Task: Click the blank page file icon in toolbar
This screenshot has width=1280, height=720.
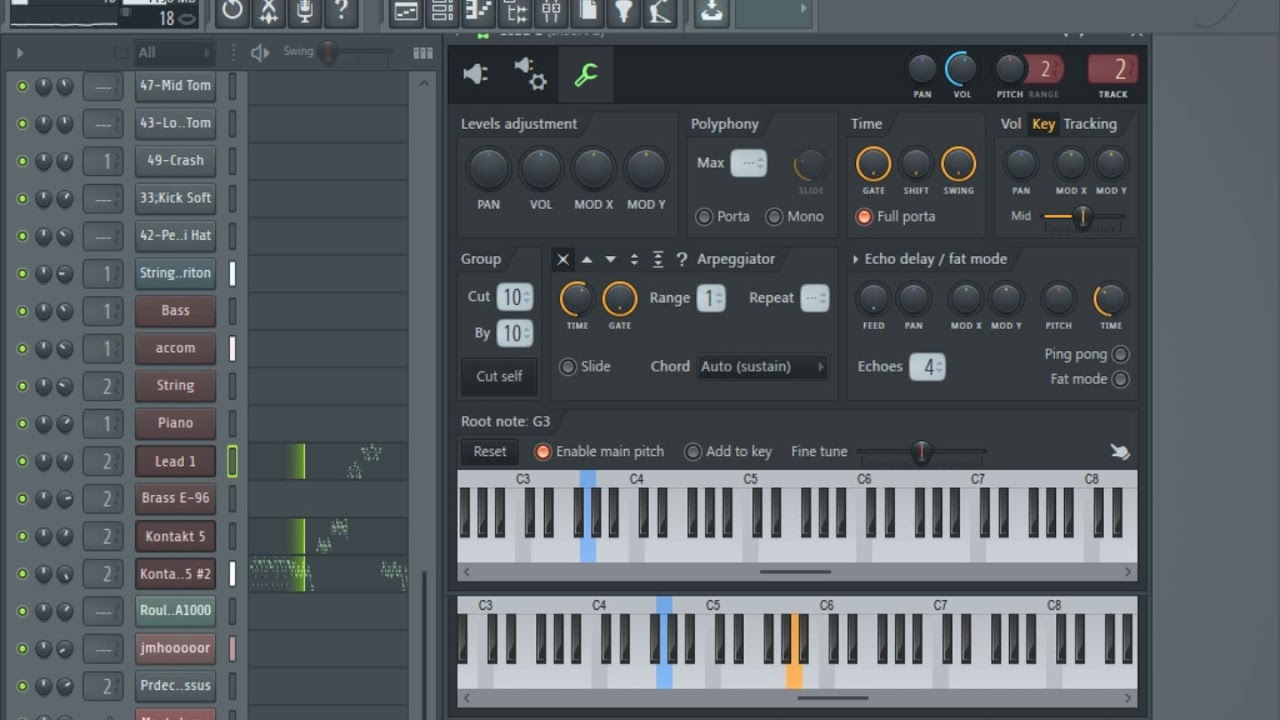Action: (x=588, y=12)
